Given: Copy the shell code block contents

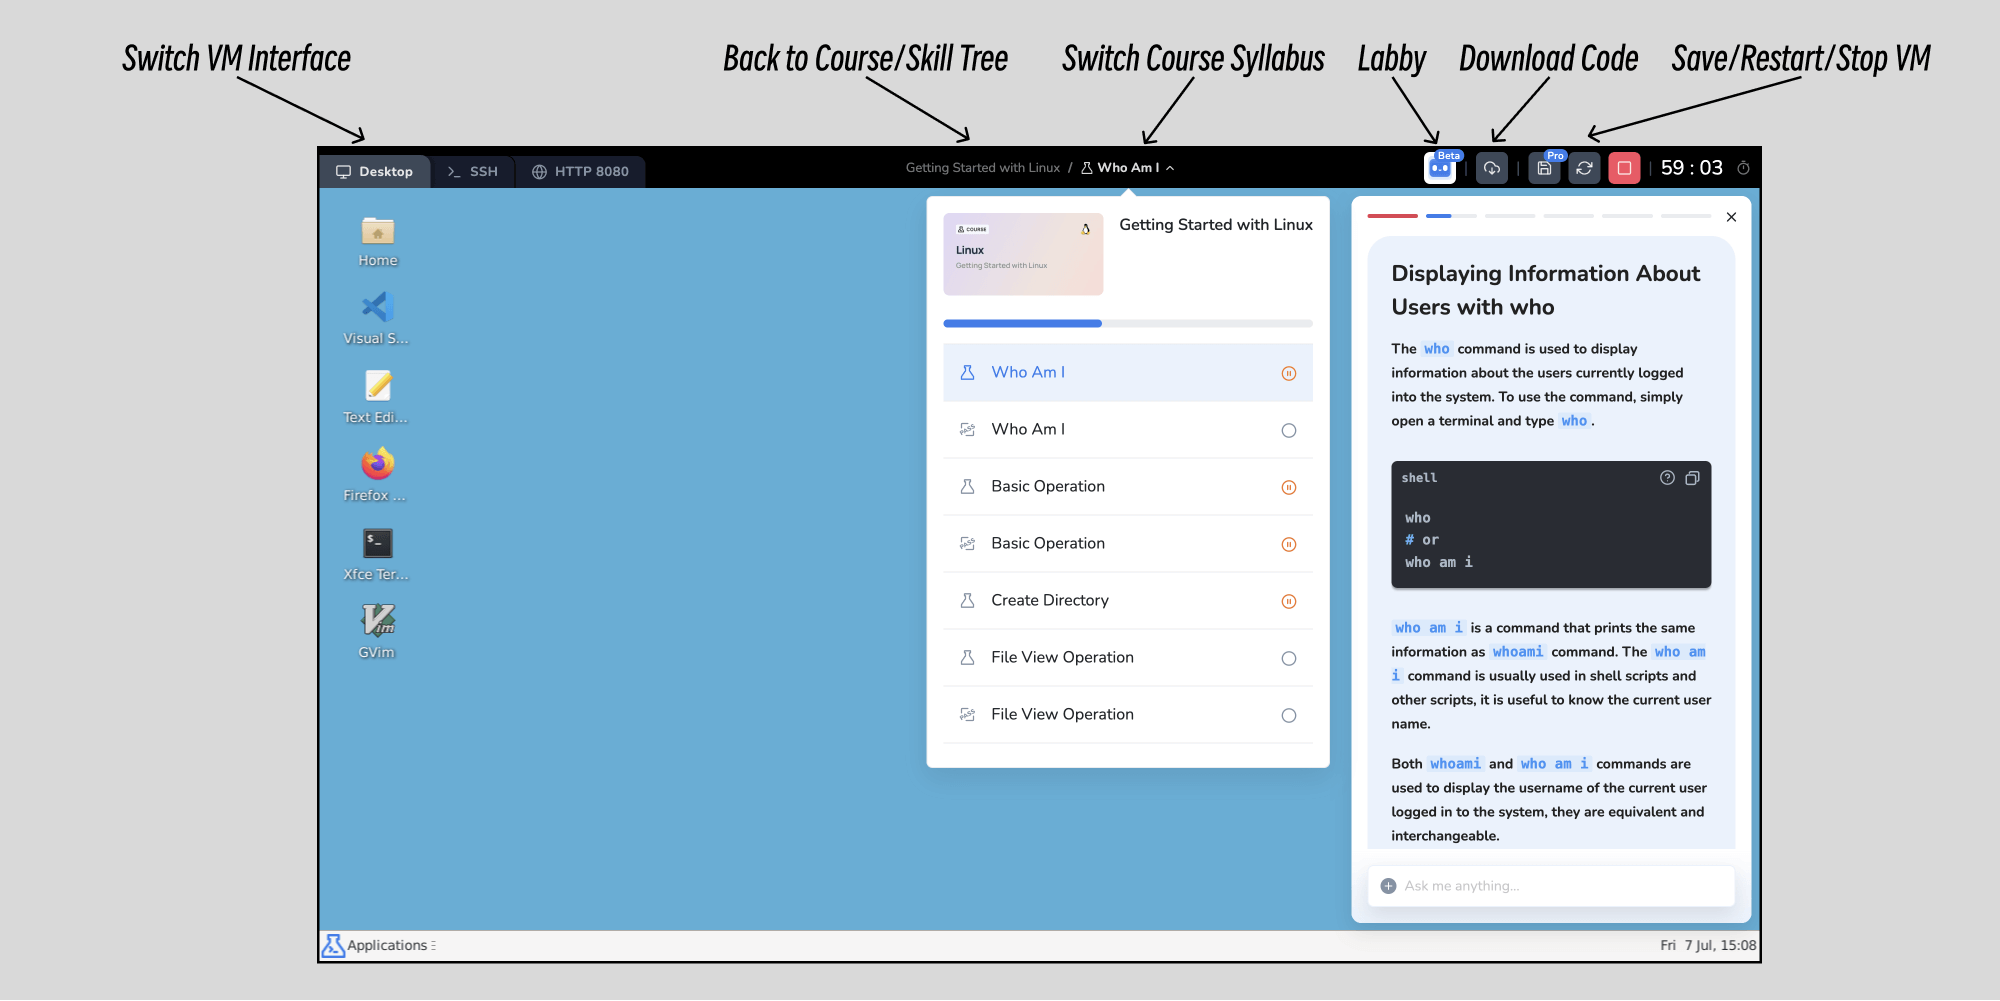Looking at the screenshot, I should point(1692,478).
